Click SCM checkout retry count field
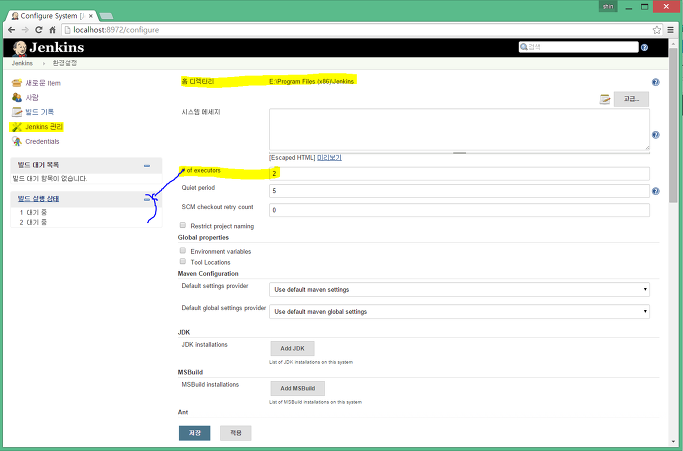Screen dimensions: 683x451 click(x=459, y=210)
